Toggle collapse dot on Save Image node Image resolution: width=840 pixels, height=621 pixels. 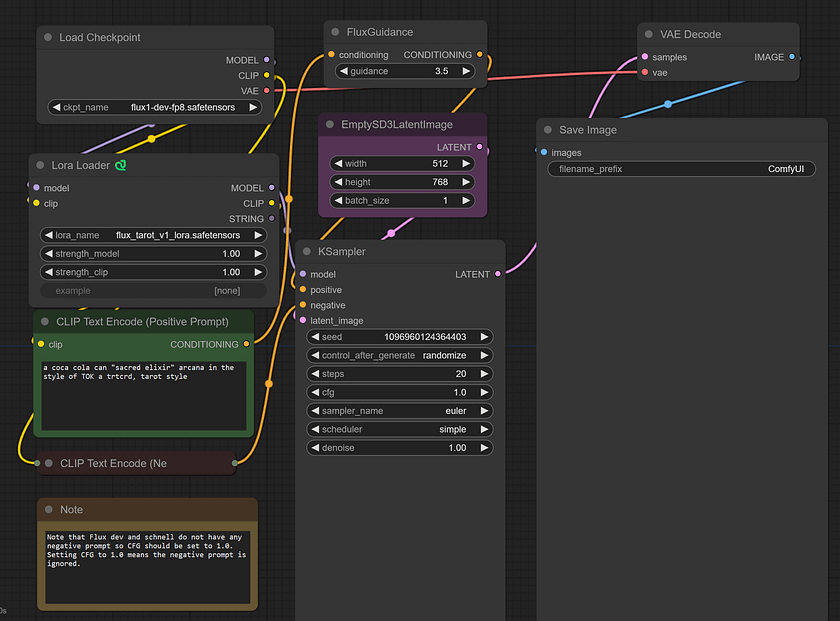point(548,130)
